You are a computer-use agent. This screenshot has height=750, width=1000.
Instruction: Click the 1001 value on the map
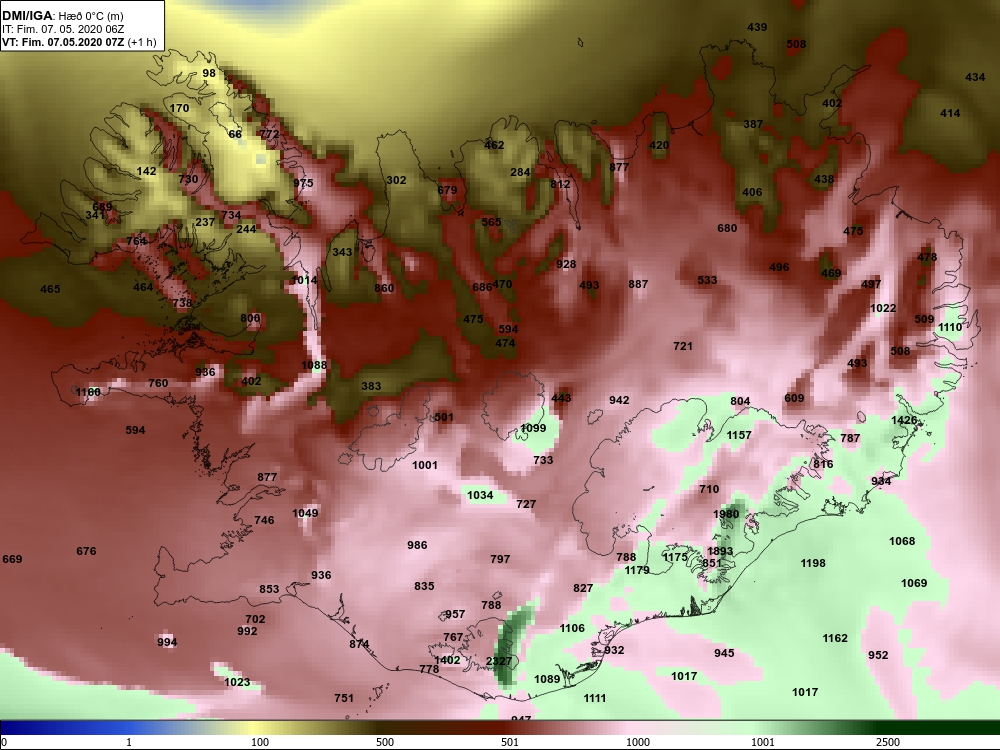425,465
